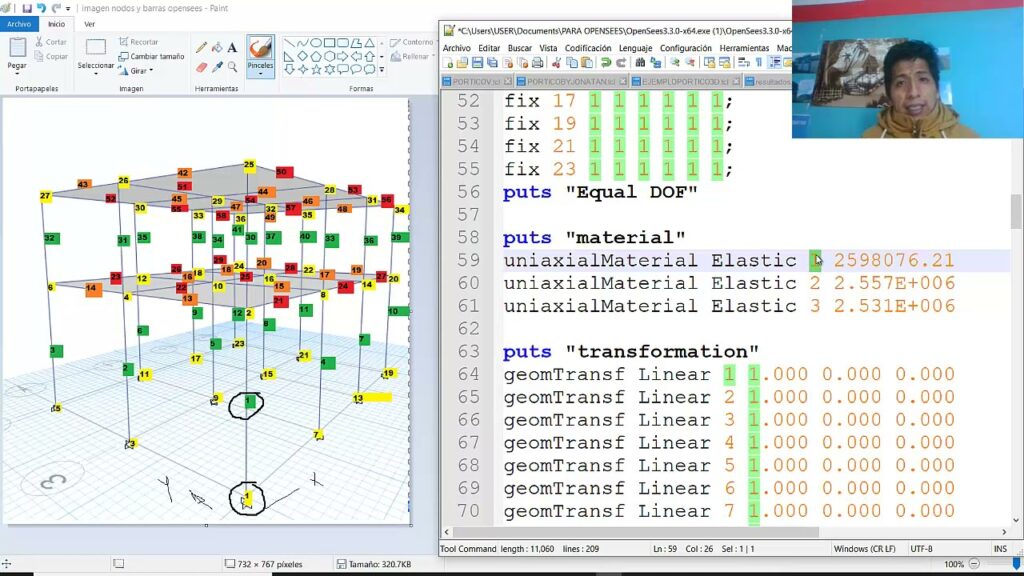
Task: Open Find using the binoculars icon
Action: 640,62
